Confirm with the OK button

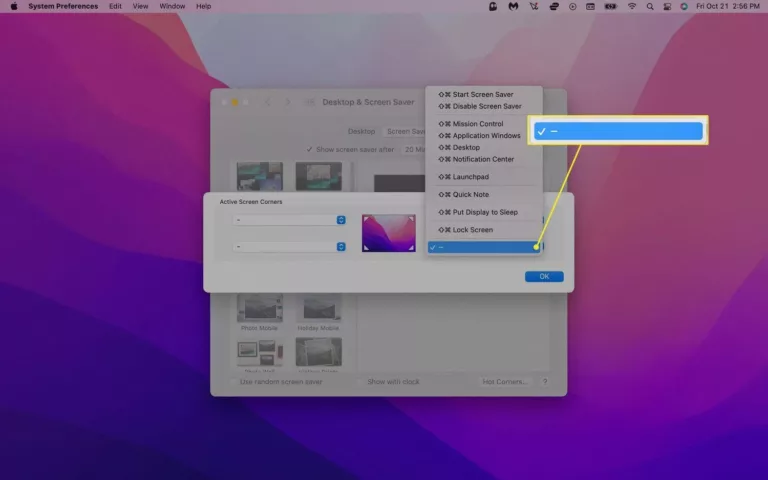pos(544,276)
